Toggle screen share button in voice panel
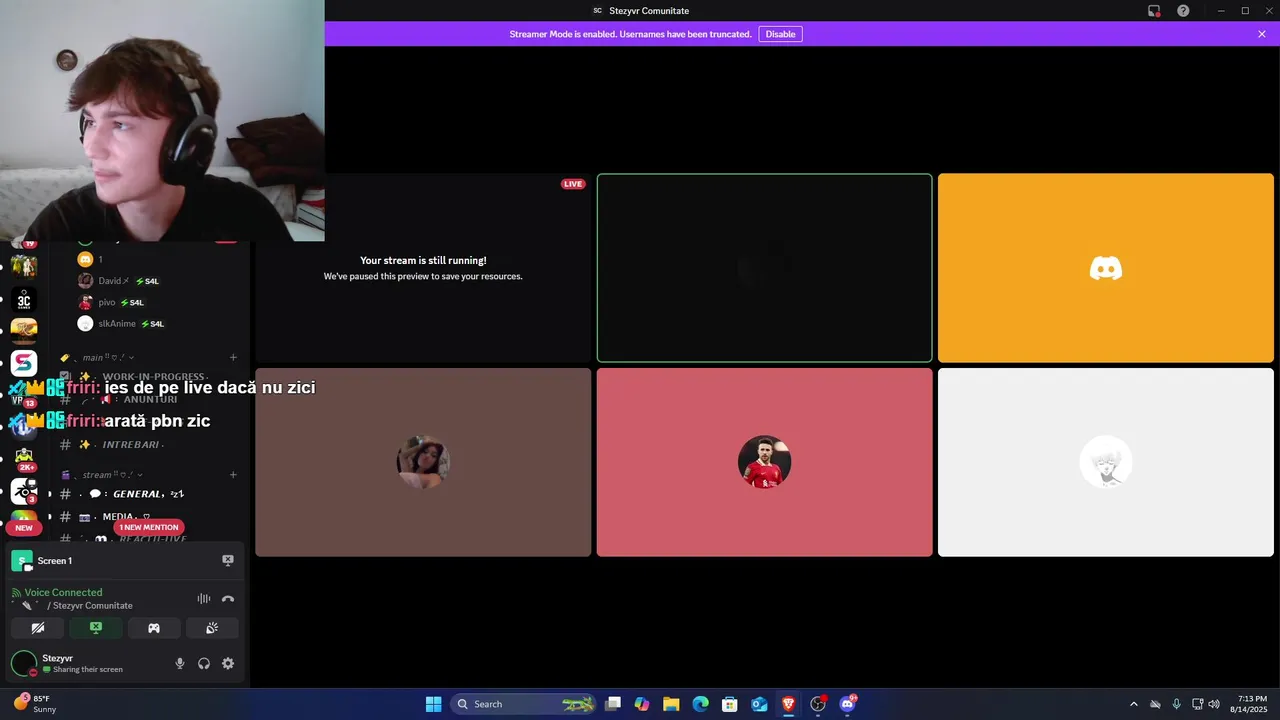Image resolution: width=1280 pixels, height=720 pixels. tap(96, 628)
